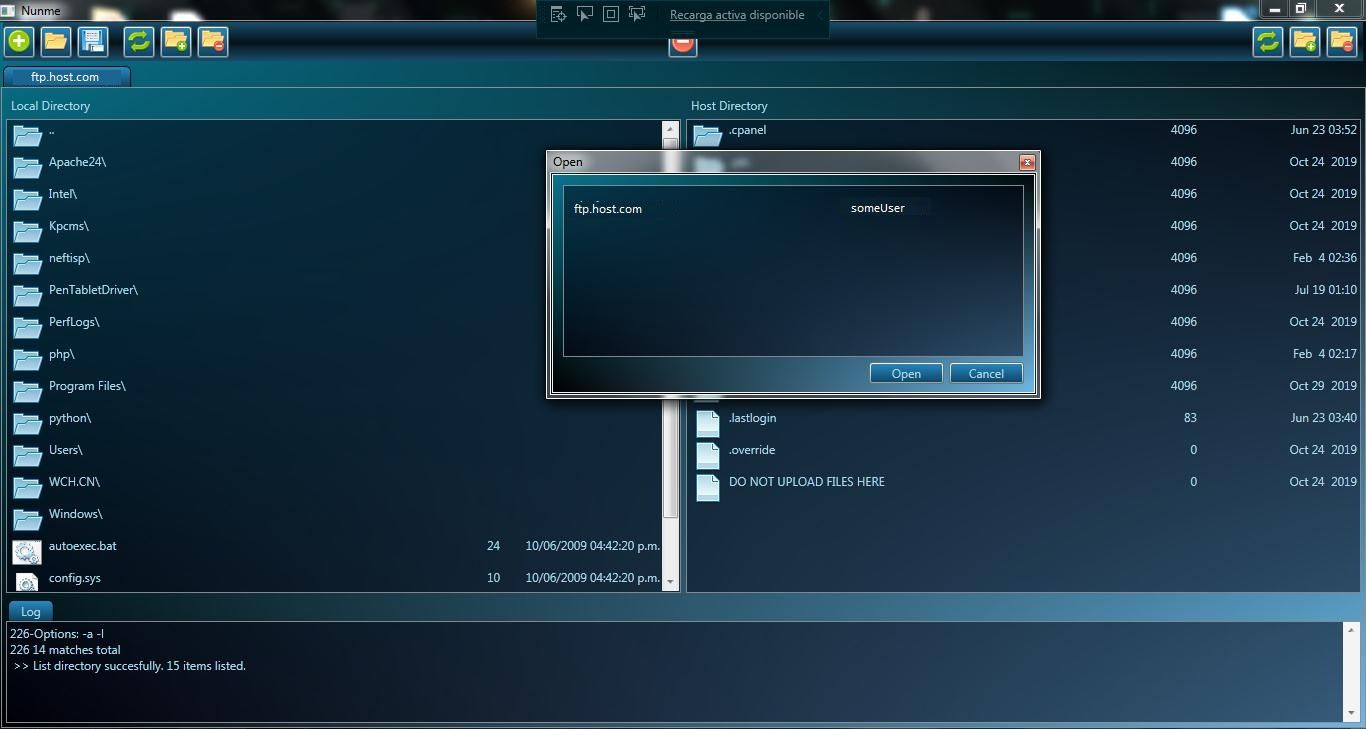Click the autoexec.bat file icon
The image size is (1366, 729).
tap(27, 550)
